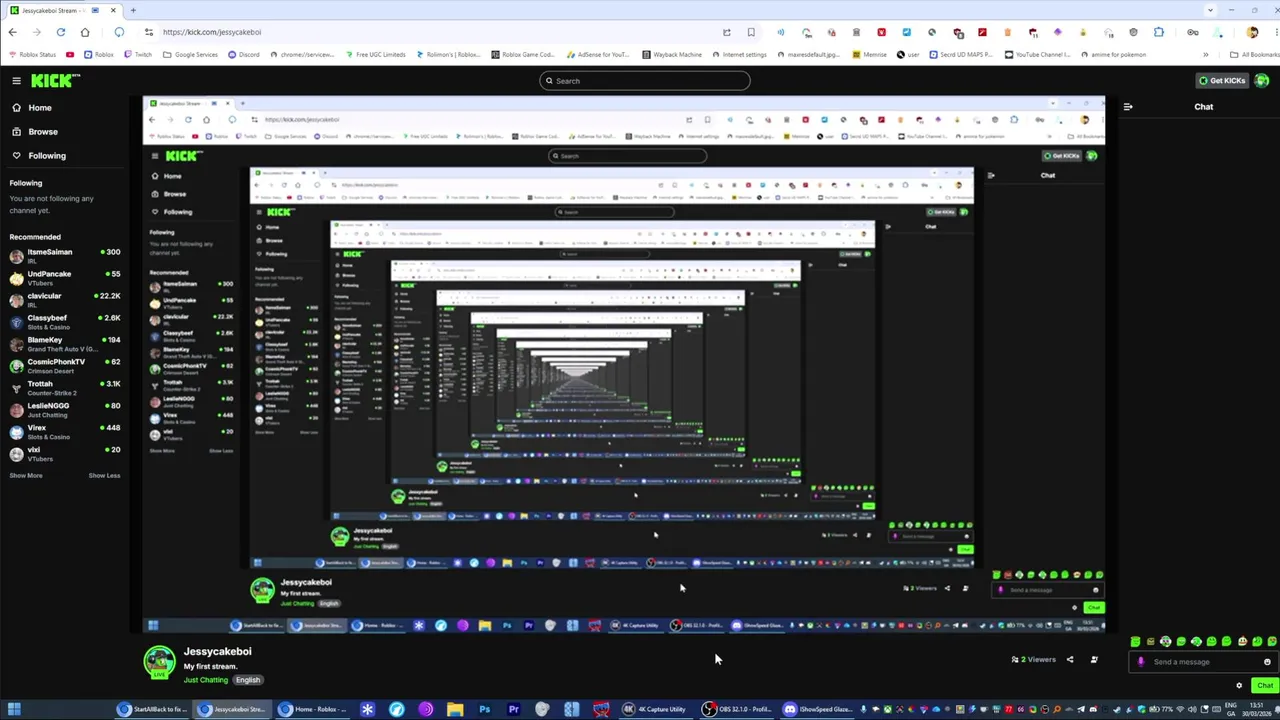Open the tab search dropdown arrow
Screen dimensions: 1280x720
click(x=1210, y=10)
